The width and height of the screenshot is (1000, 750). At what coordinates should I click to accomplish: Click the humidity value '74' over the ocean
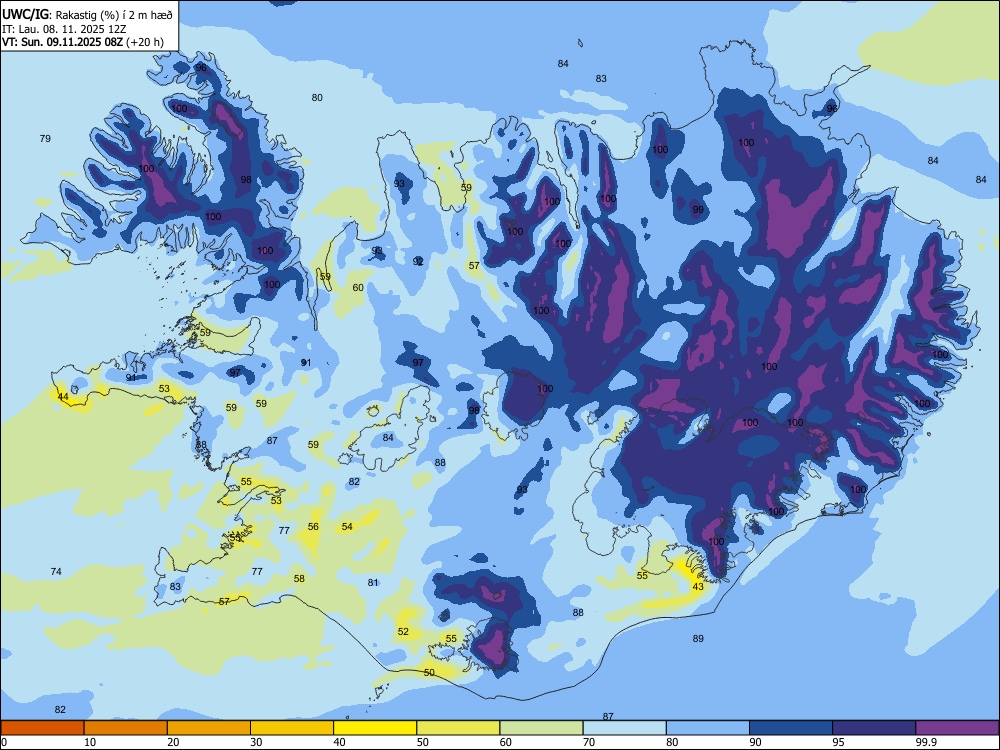click(56, 571)
